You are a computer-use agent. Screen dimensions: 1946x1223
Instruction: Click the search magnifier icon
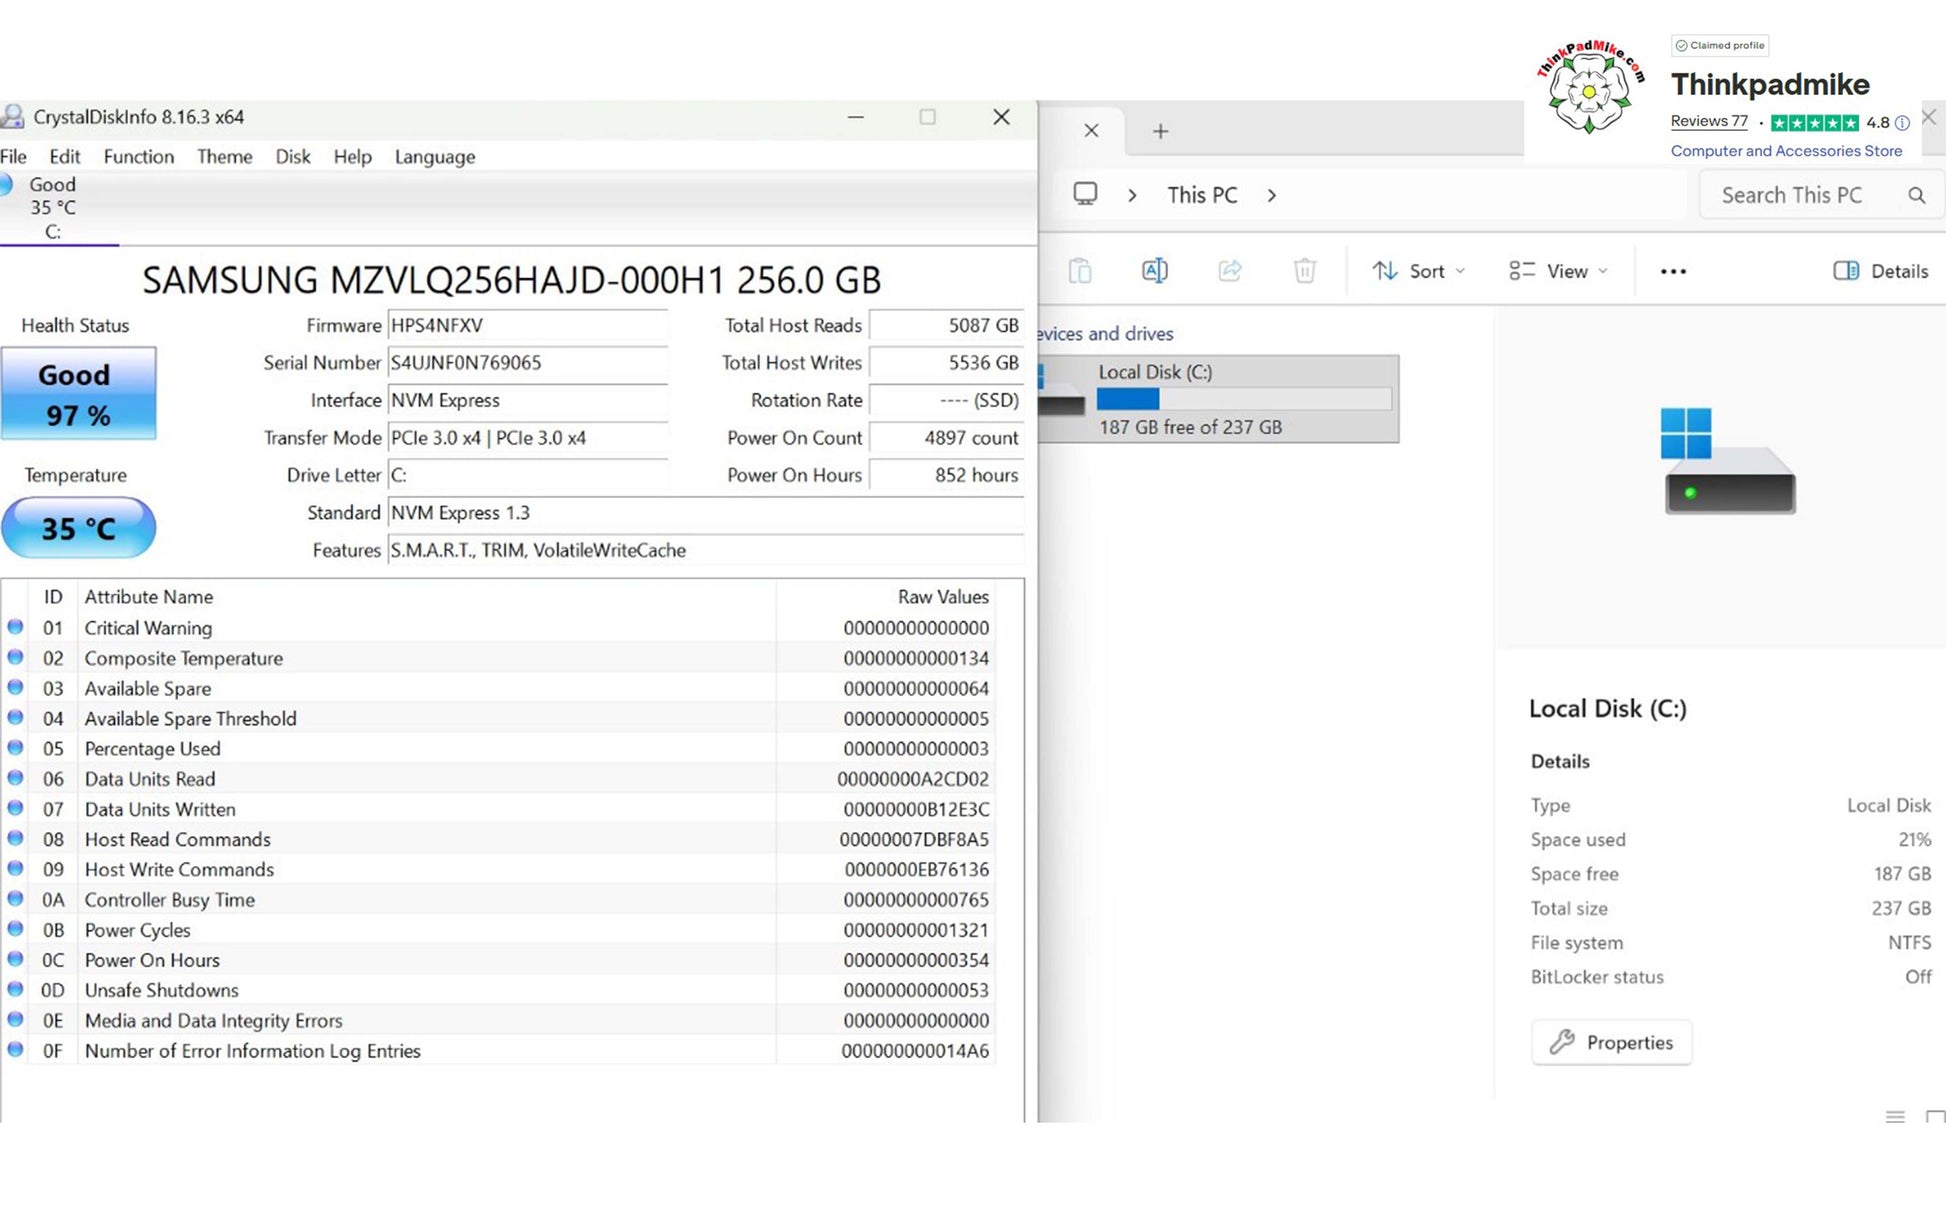1916,195
